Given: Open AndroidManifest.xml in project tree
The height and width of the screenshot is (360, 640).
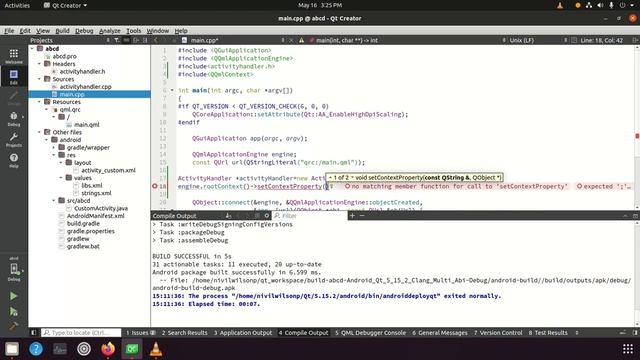Looking at the screenshot, I should click(x=96, y=216).
